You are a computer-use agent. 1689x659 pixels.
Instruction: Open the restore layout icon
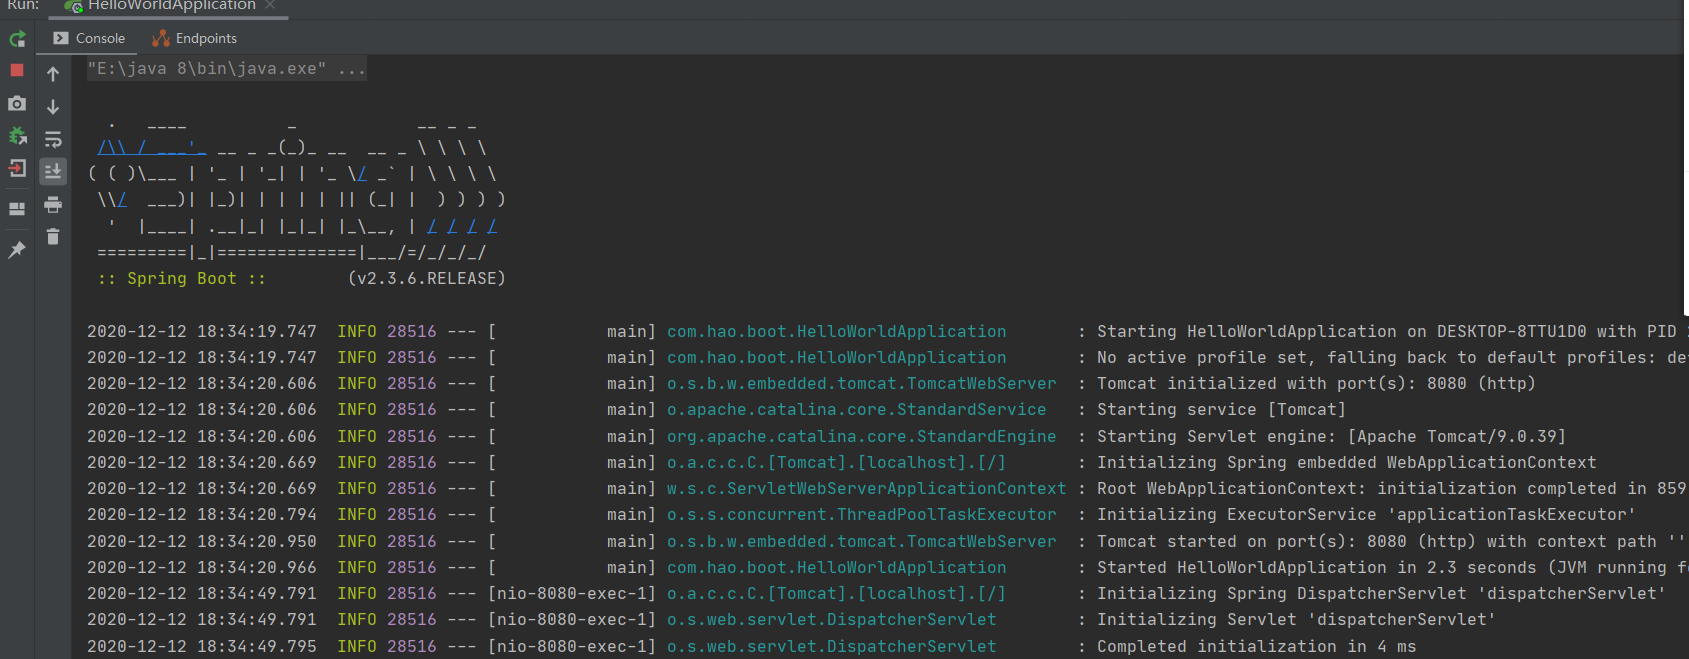pos(17,209)
